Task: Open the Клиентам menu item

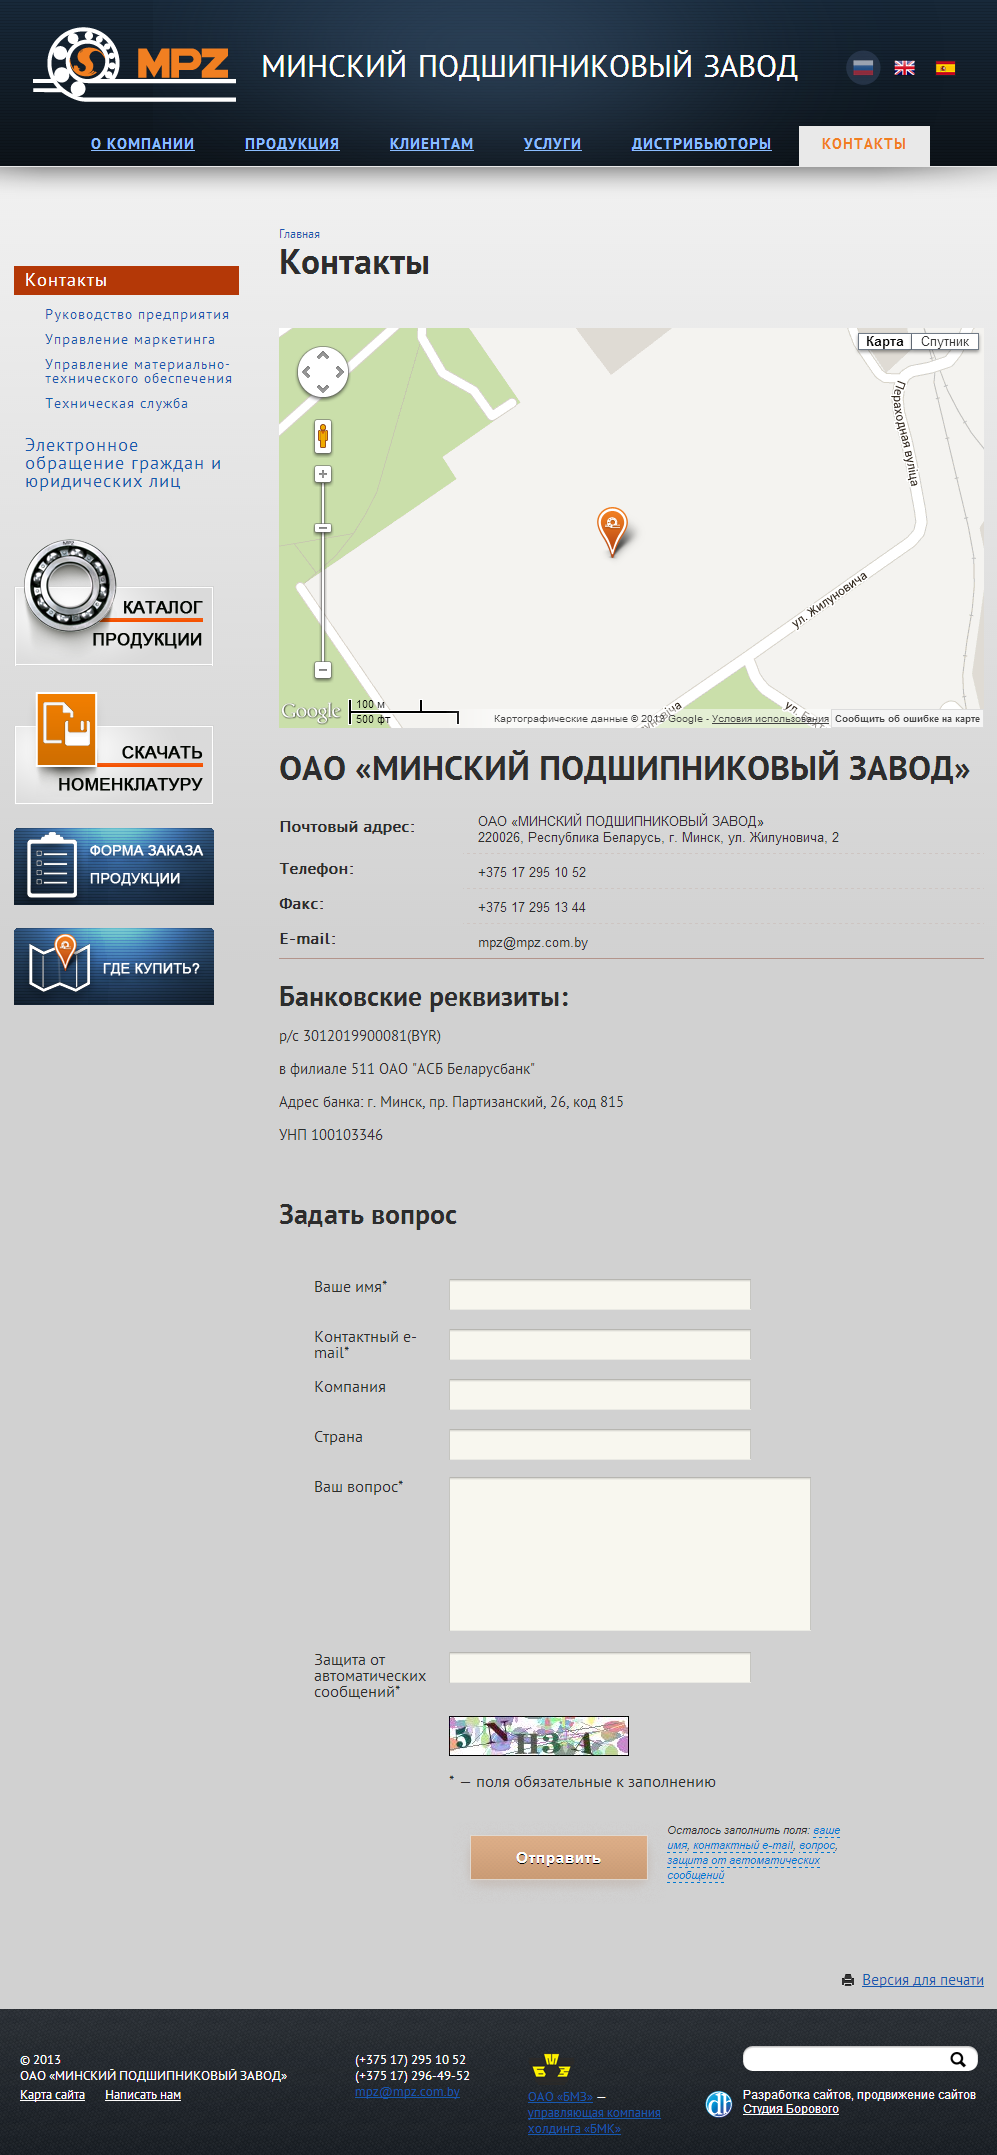Action: [x=432, y=144]
